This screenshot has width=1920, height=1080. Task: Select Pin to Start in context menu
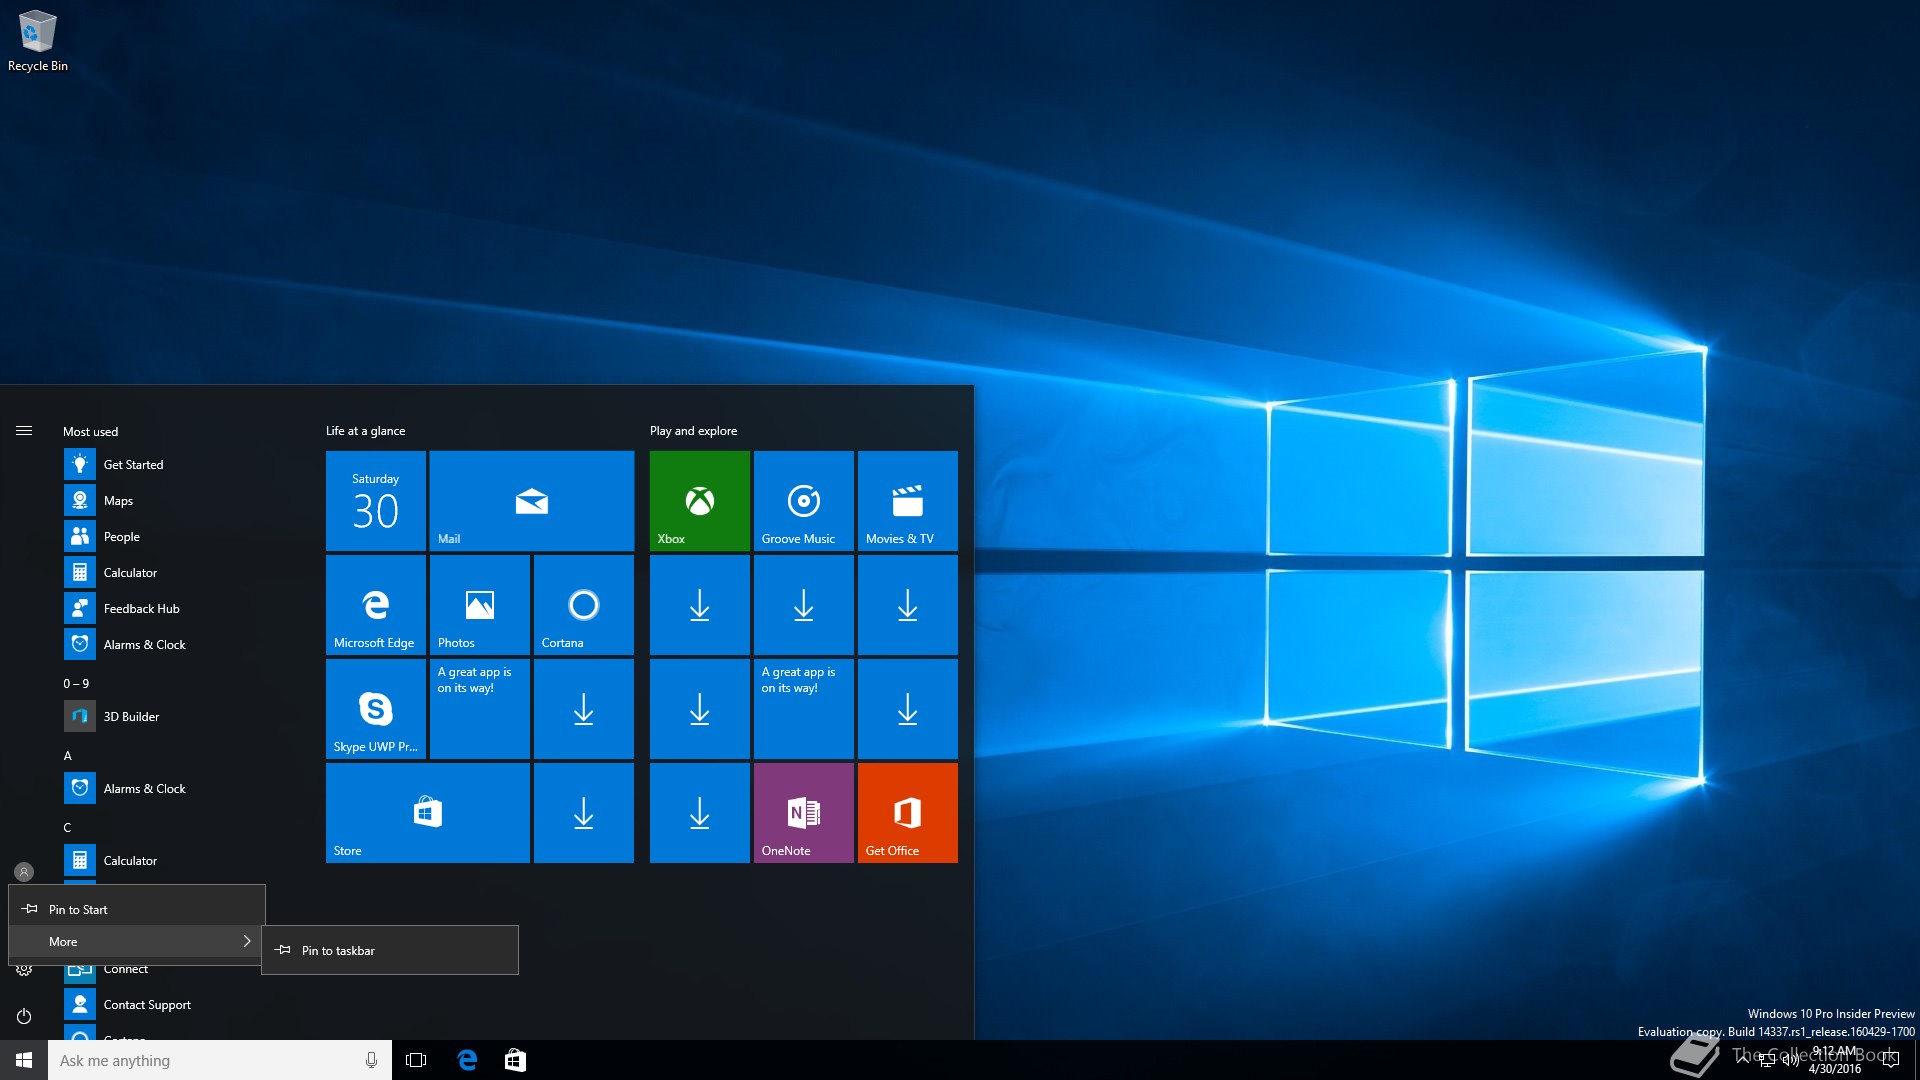pos(137,909)
